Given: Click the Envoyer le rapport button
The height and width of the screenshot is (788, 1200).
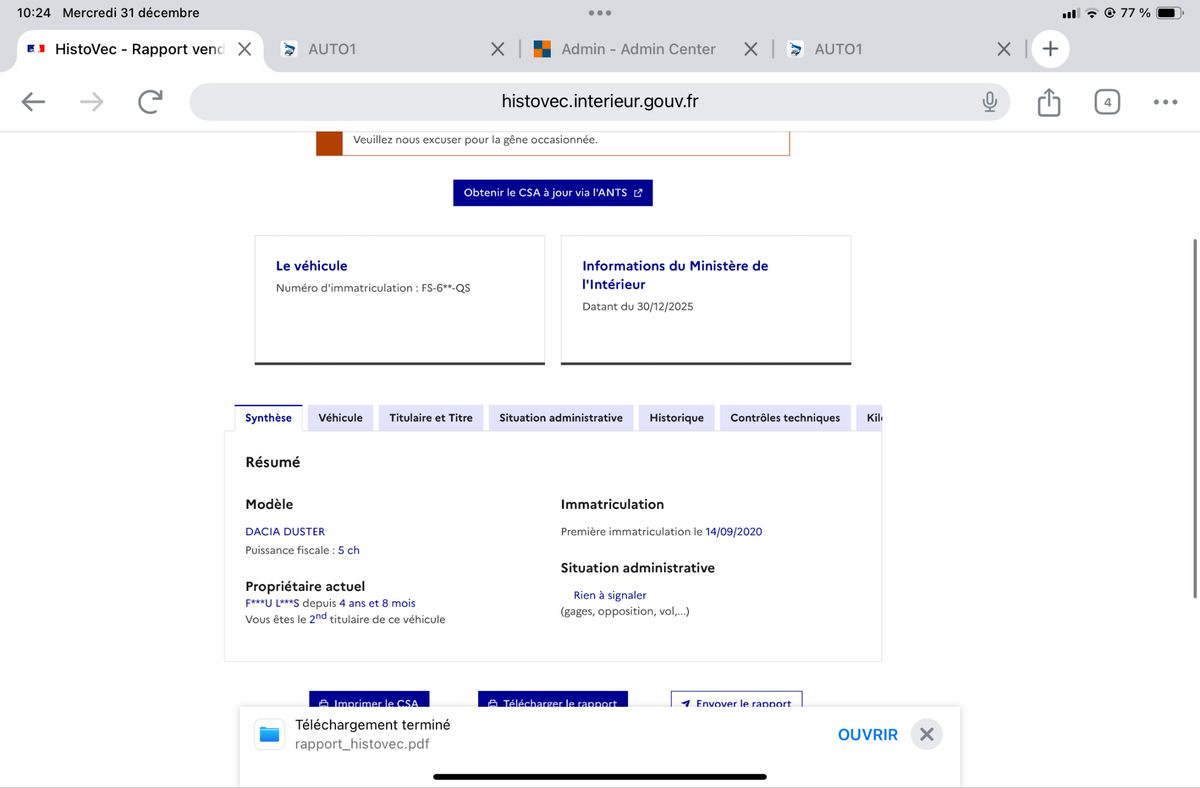Looking at the screenshot, I should pos(736,702).
